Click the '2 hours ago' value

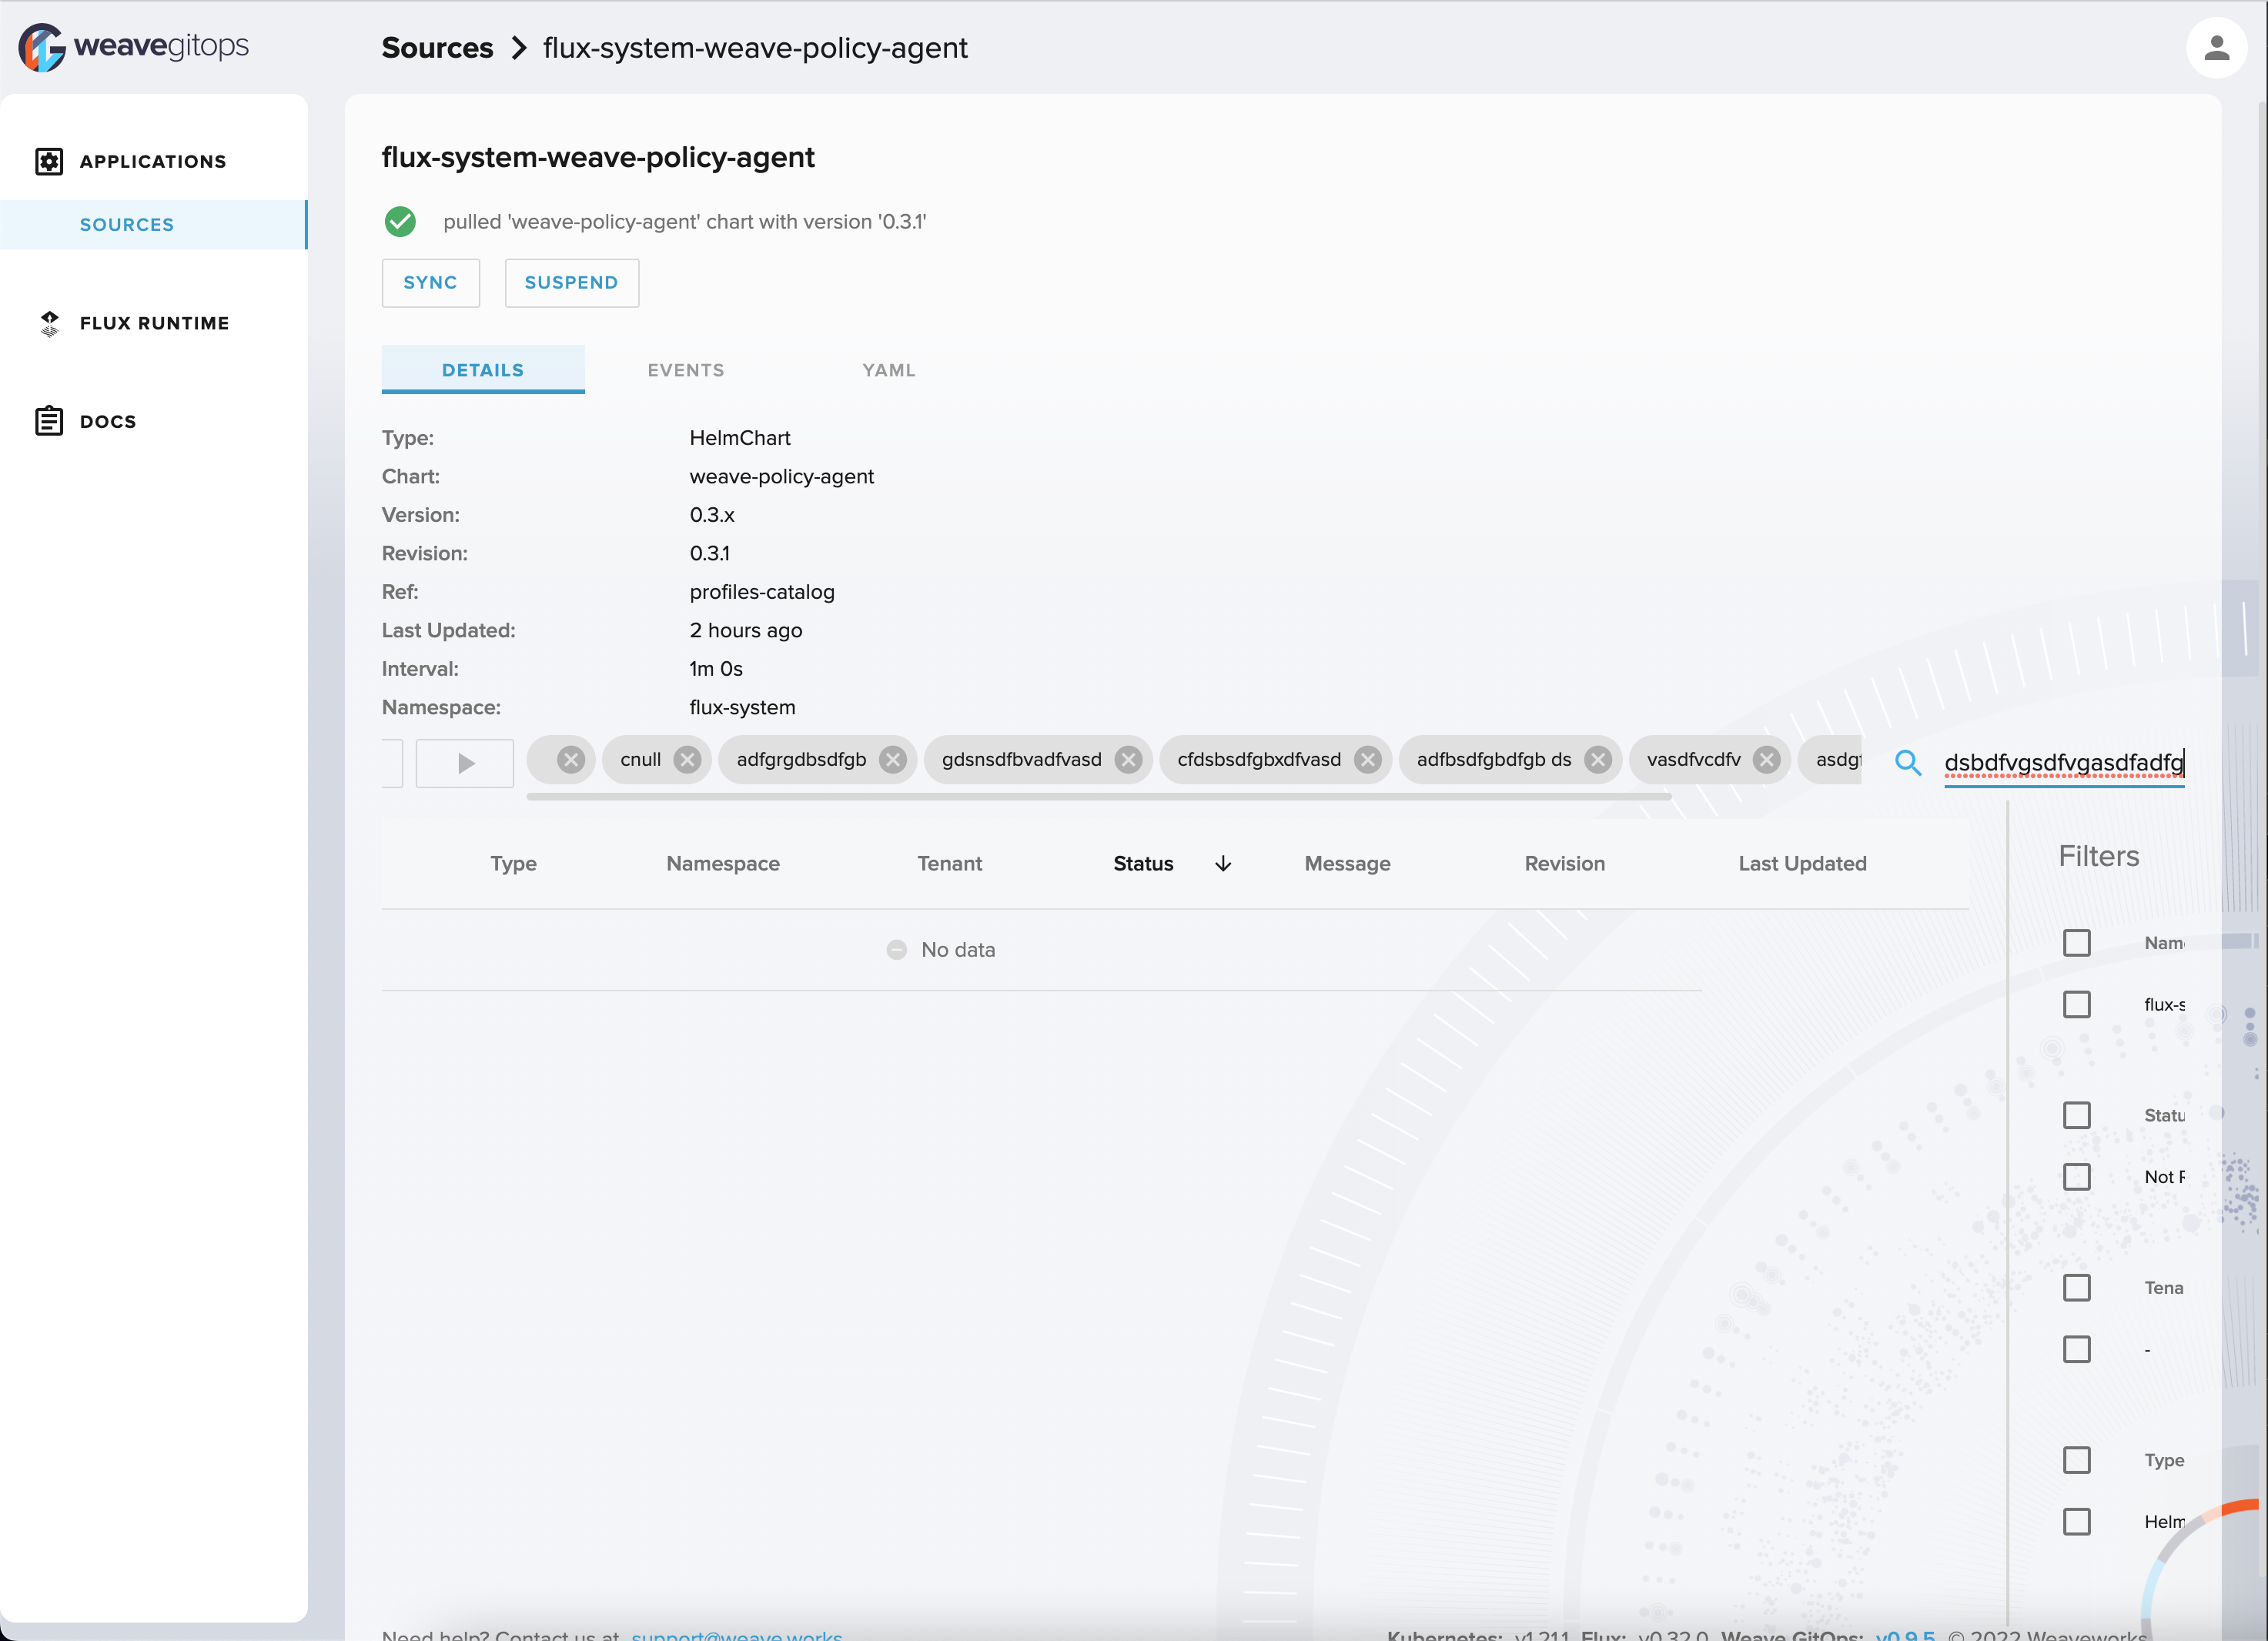point(746,631)
